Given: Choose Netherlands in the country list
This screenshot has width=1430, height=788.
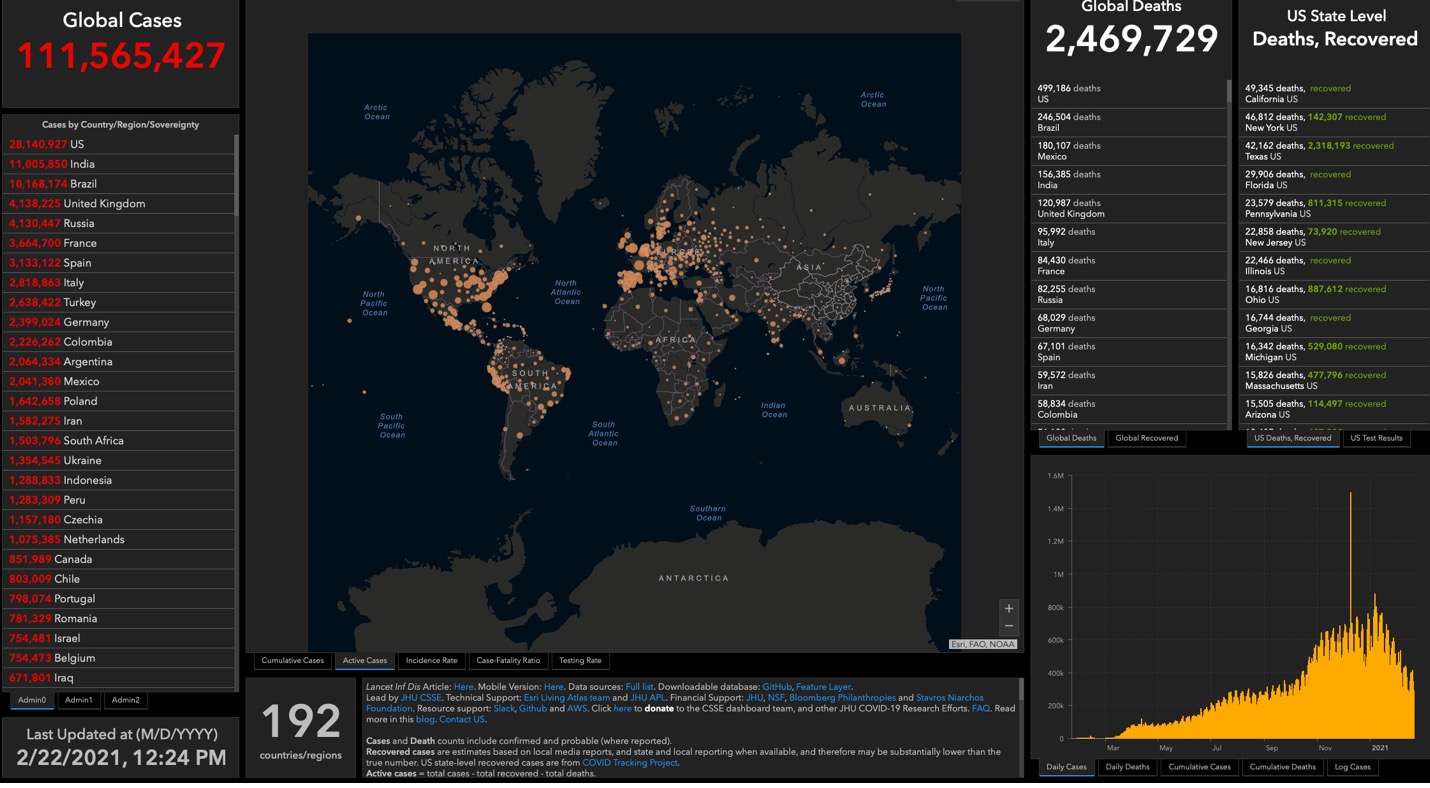Looking at the screenshot, I should click(118, 539).
